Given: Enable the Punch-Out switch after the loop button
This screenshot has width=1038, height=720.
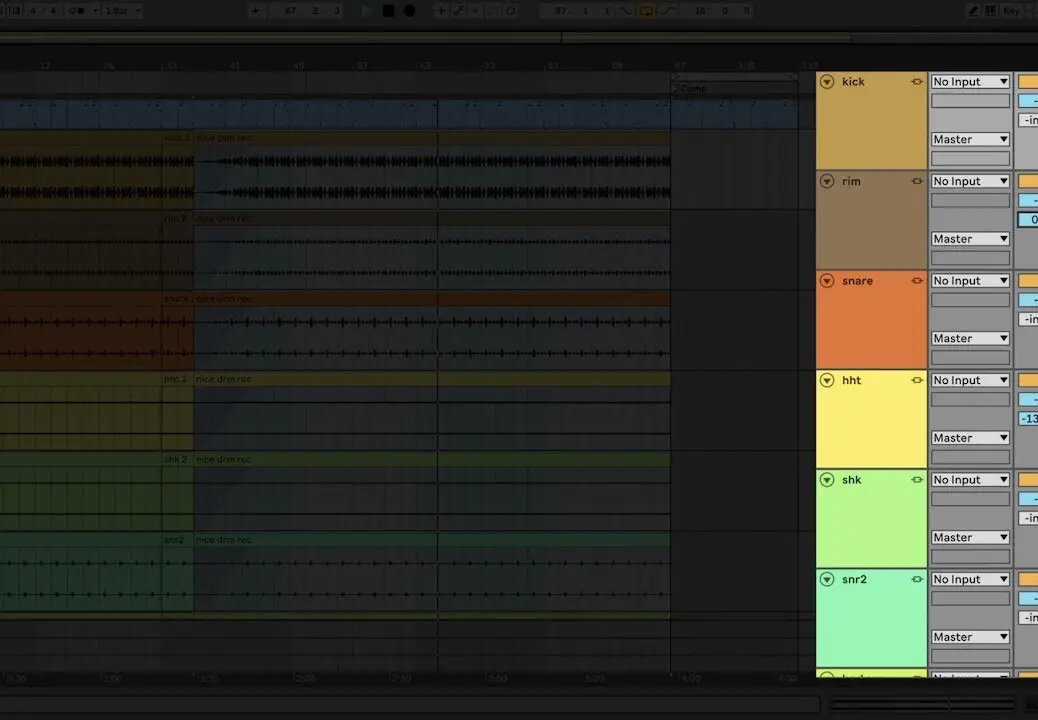Looking at the screenshot, I should point(667,11).
